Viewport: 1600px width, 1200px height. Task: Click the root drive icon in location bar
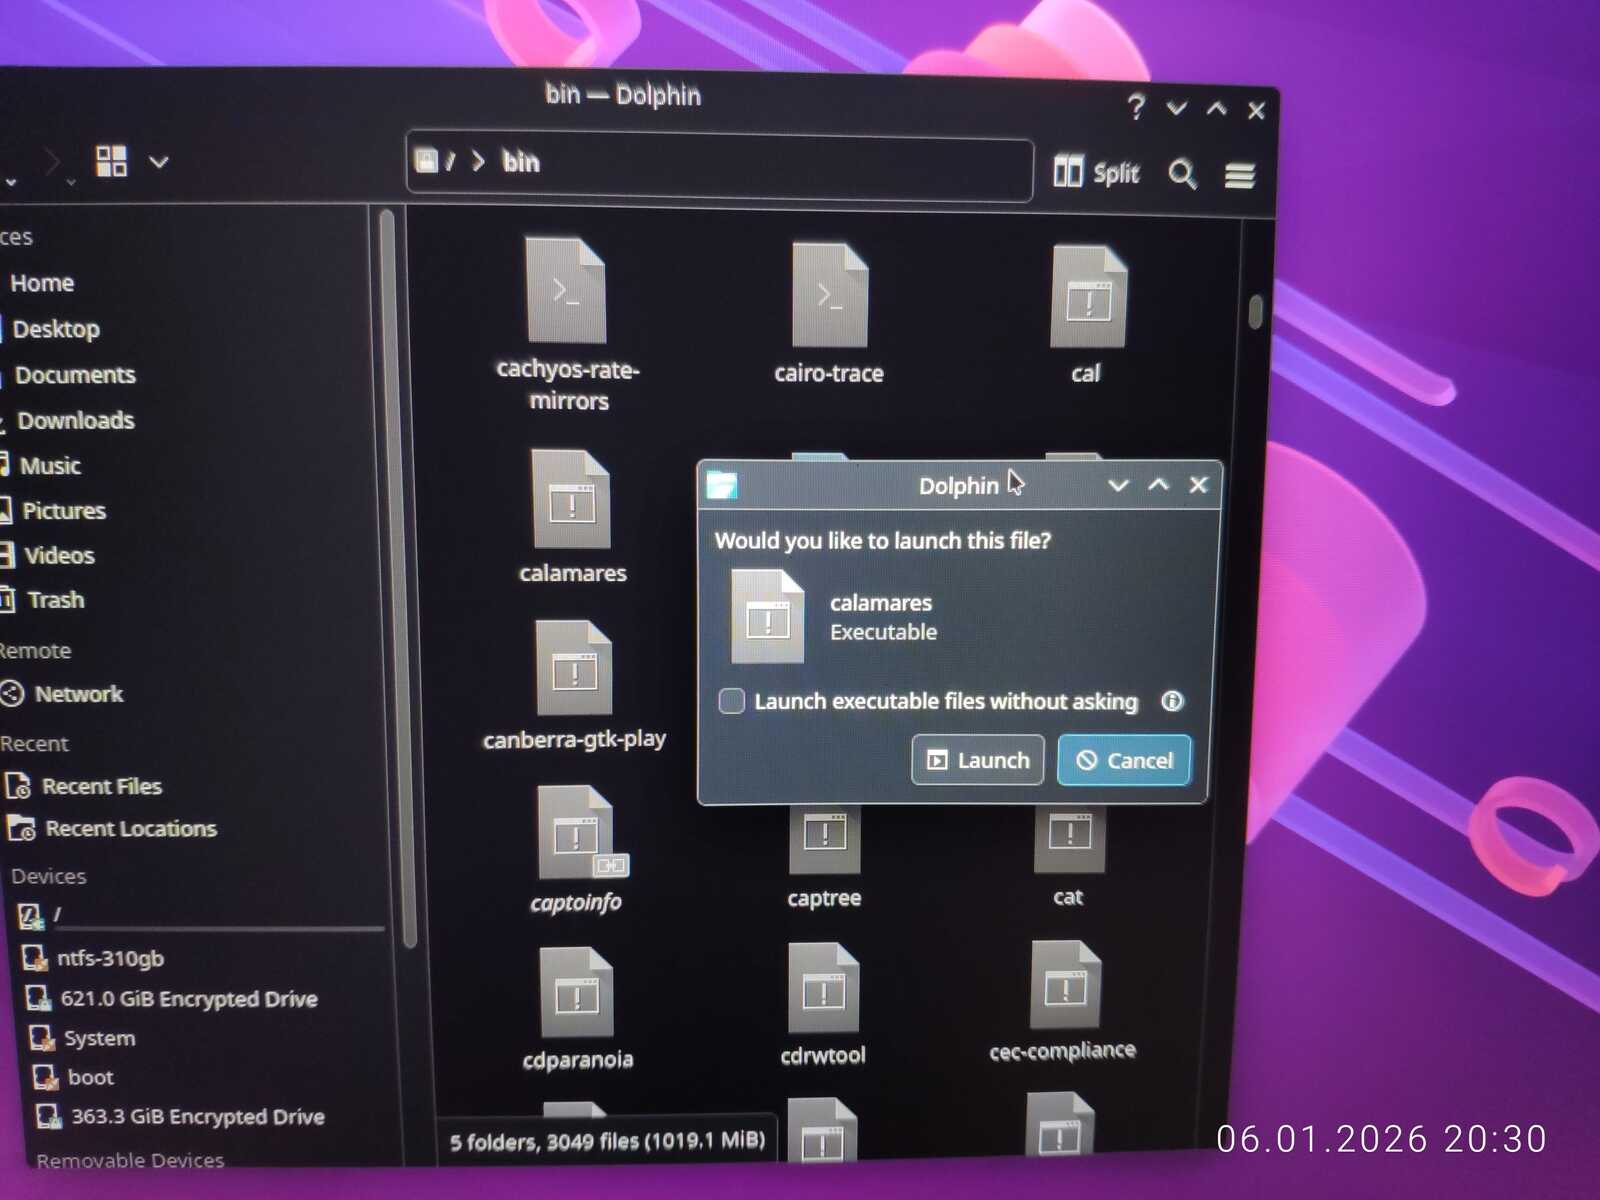(427, 160)
